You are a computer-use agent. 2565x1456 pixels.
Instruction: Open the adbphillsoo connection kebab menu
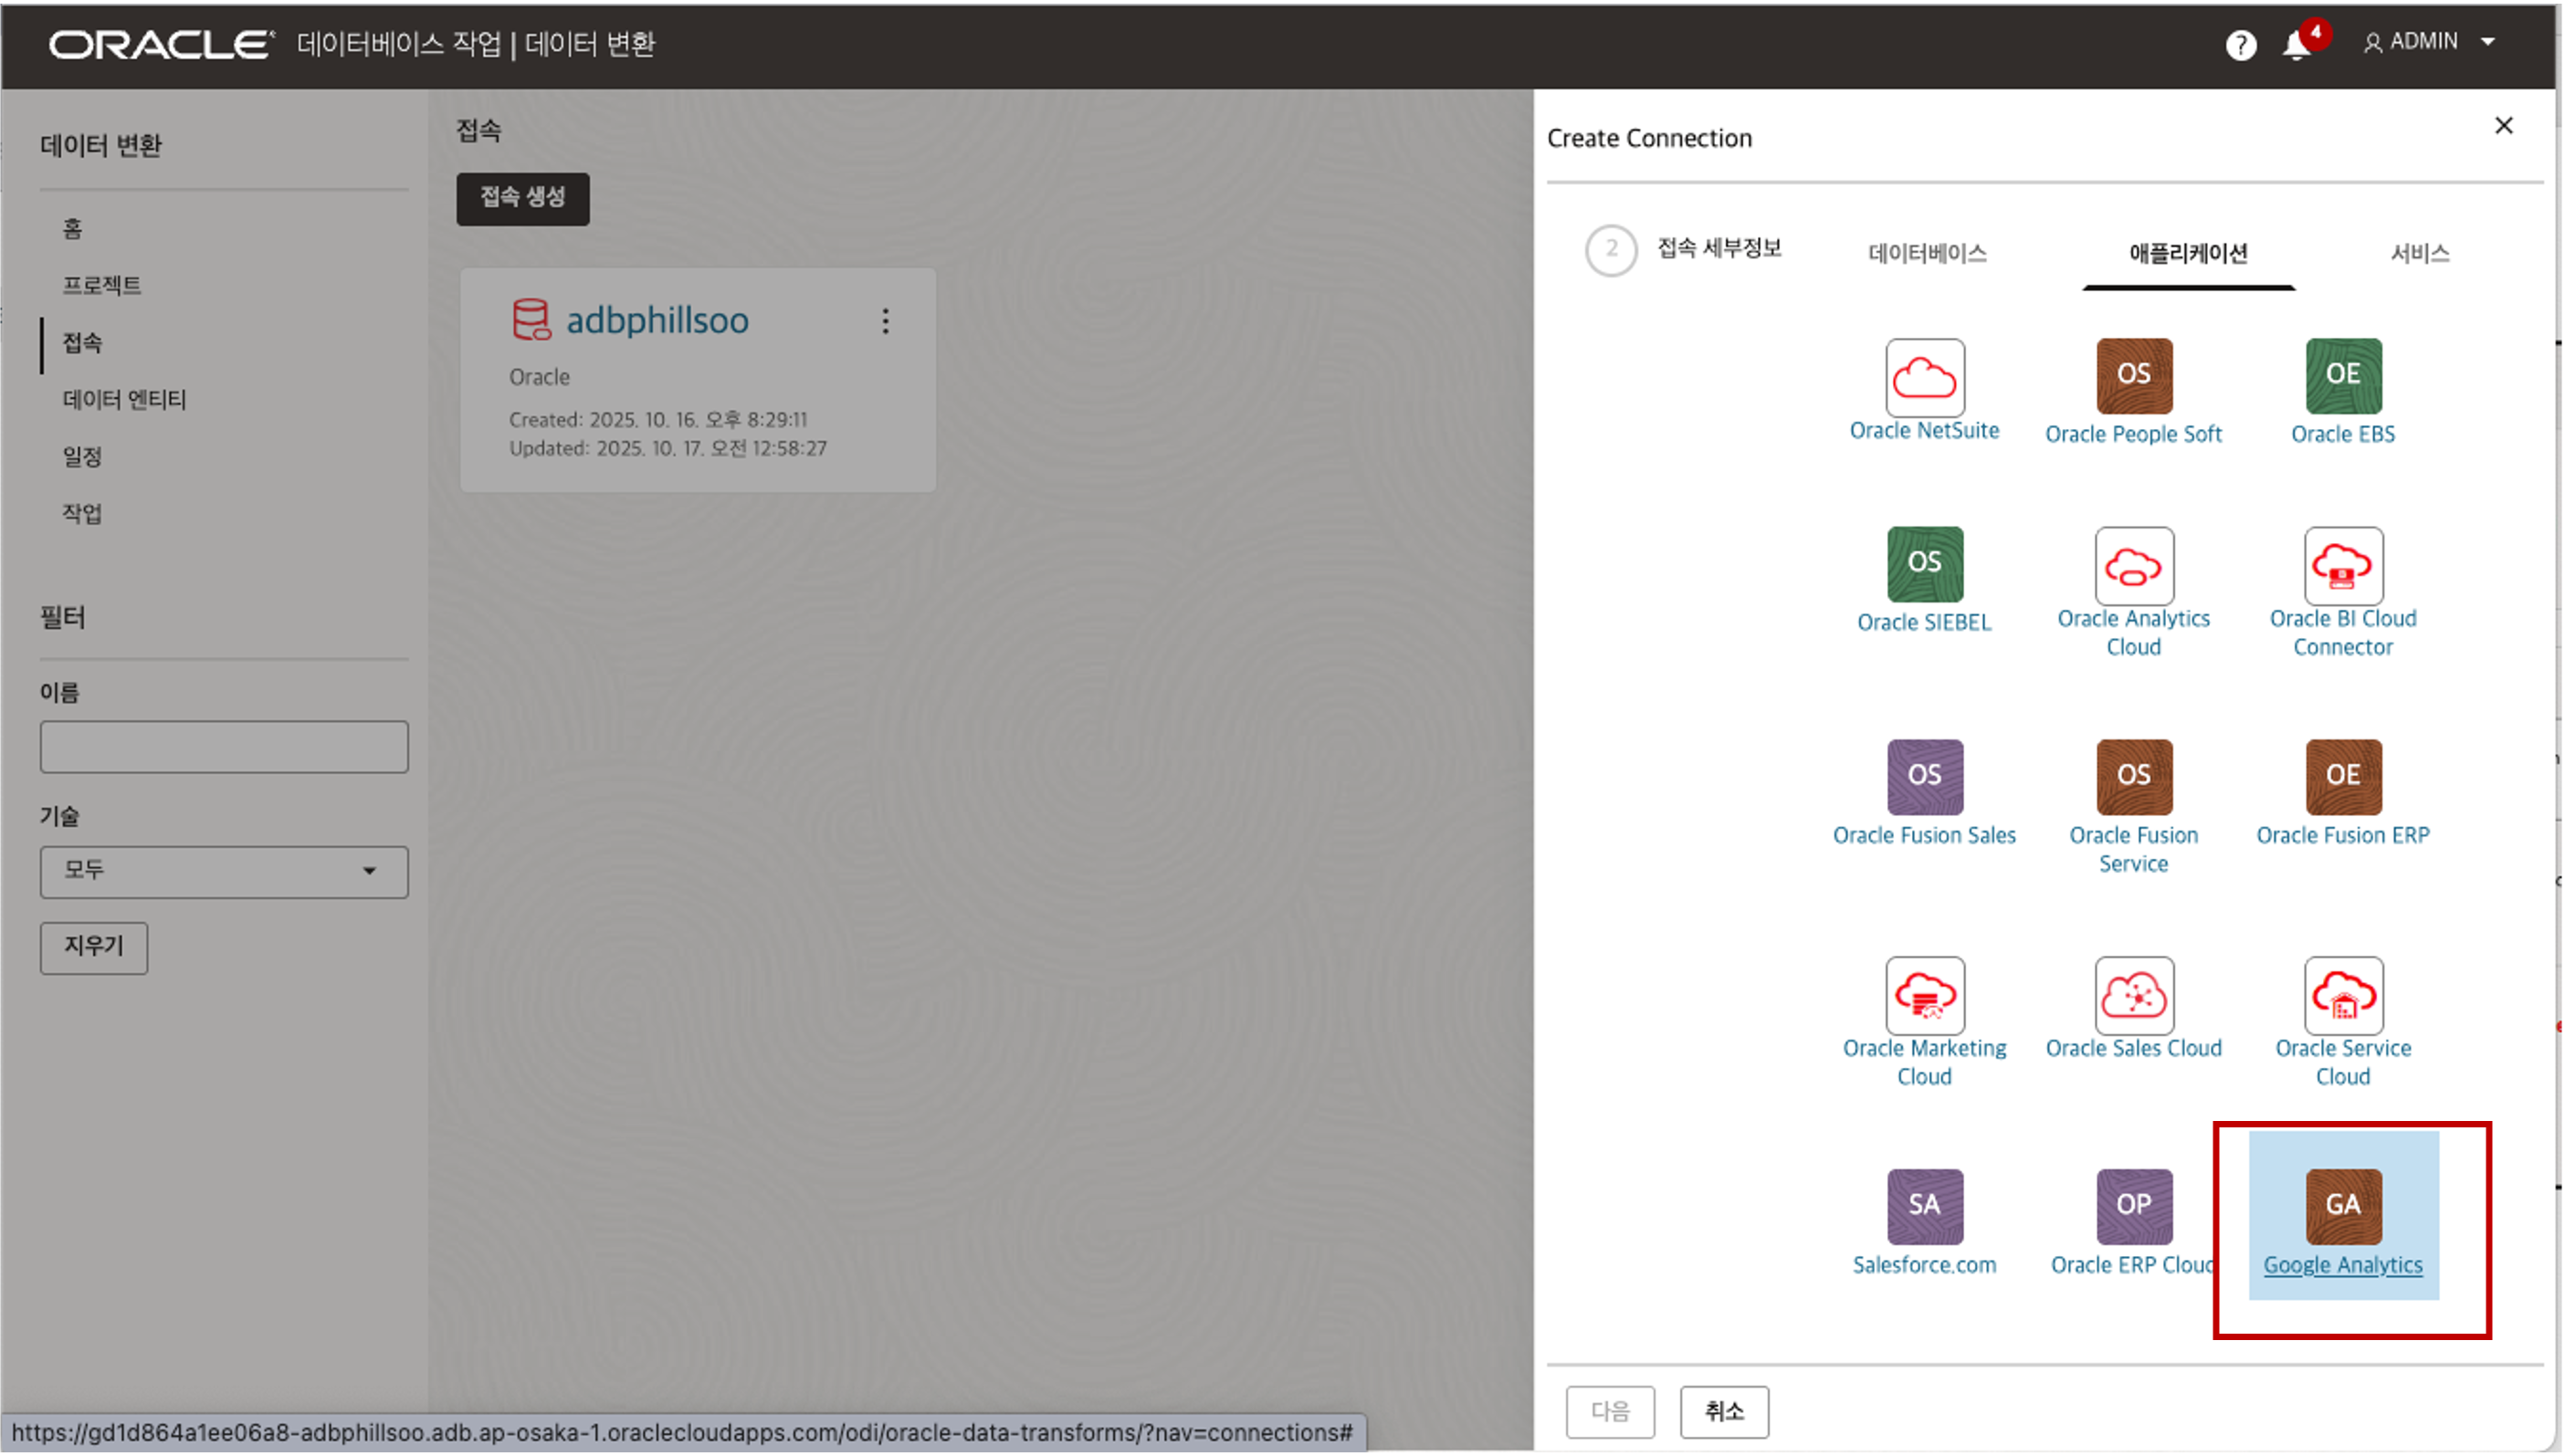pyautogui.click(x=885, y=321)
